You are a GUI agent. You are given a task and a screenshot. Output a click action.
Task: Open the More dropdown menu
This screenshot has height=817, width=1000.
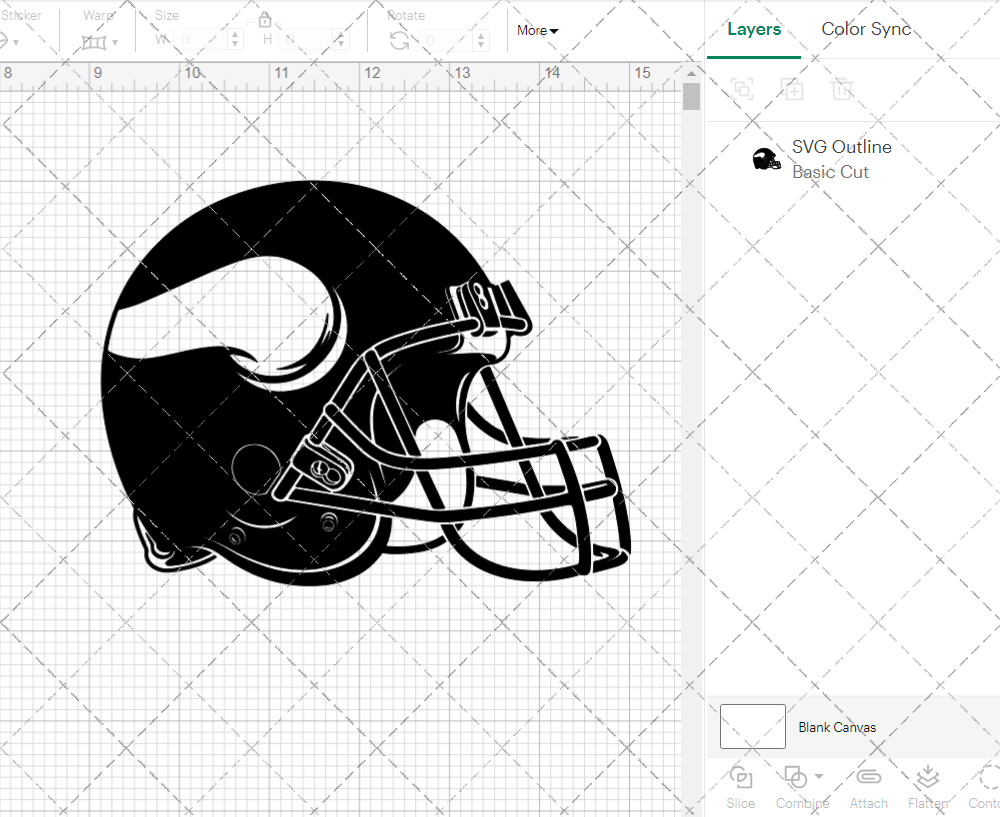coord(538,31)
